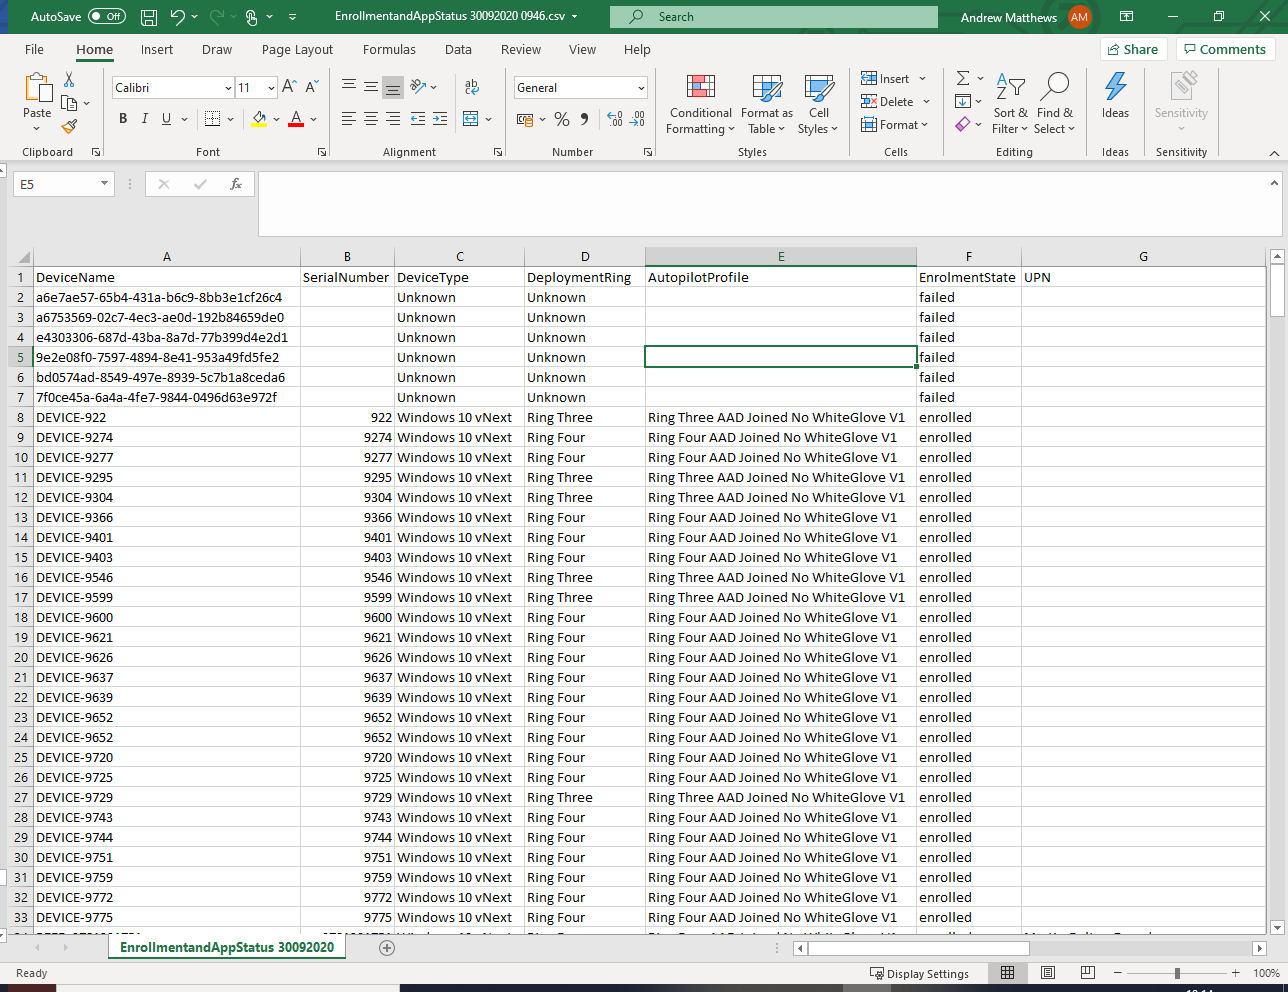Toggle Italic formatting
The width and height of the screenshot is (1288, 992).
[144, 119]
